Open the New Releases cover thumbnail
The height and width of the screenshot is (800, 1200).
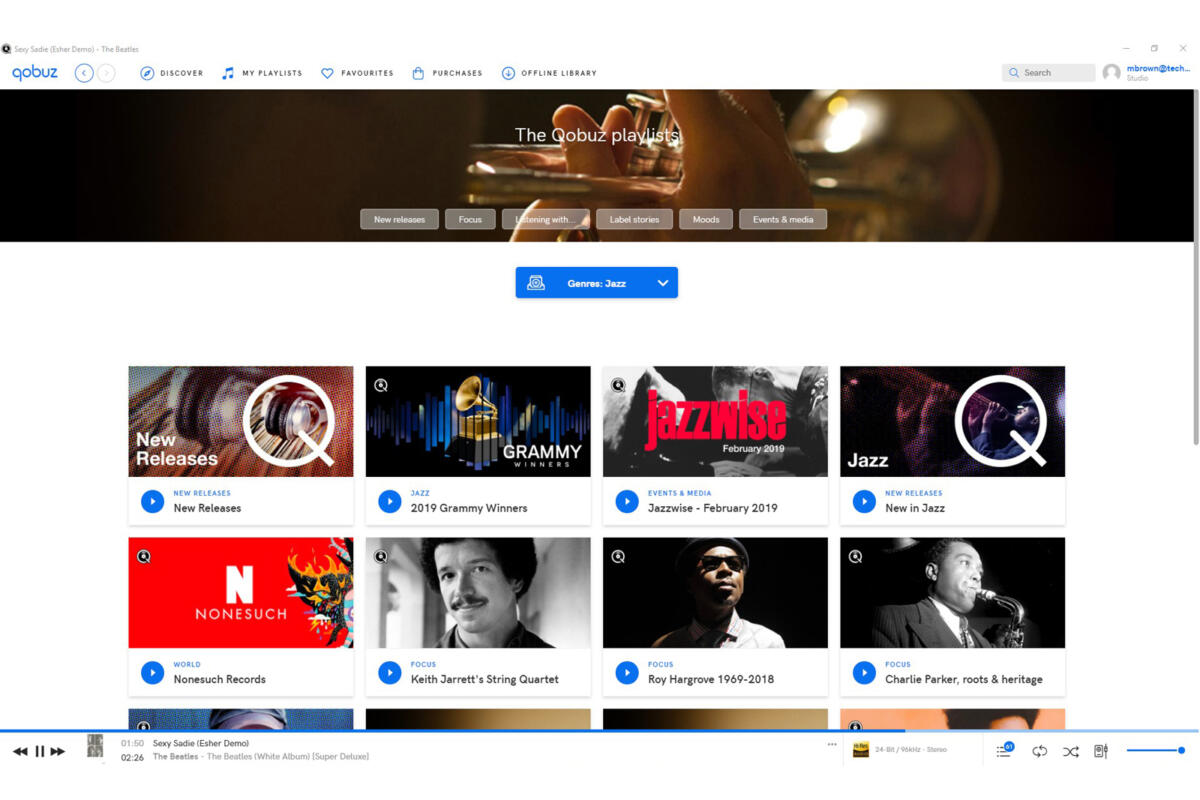point(241,421)
